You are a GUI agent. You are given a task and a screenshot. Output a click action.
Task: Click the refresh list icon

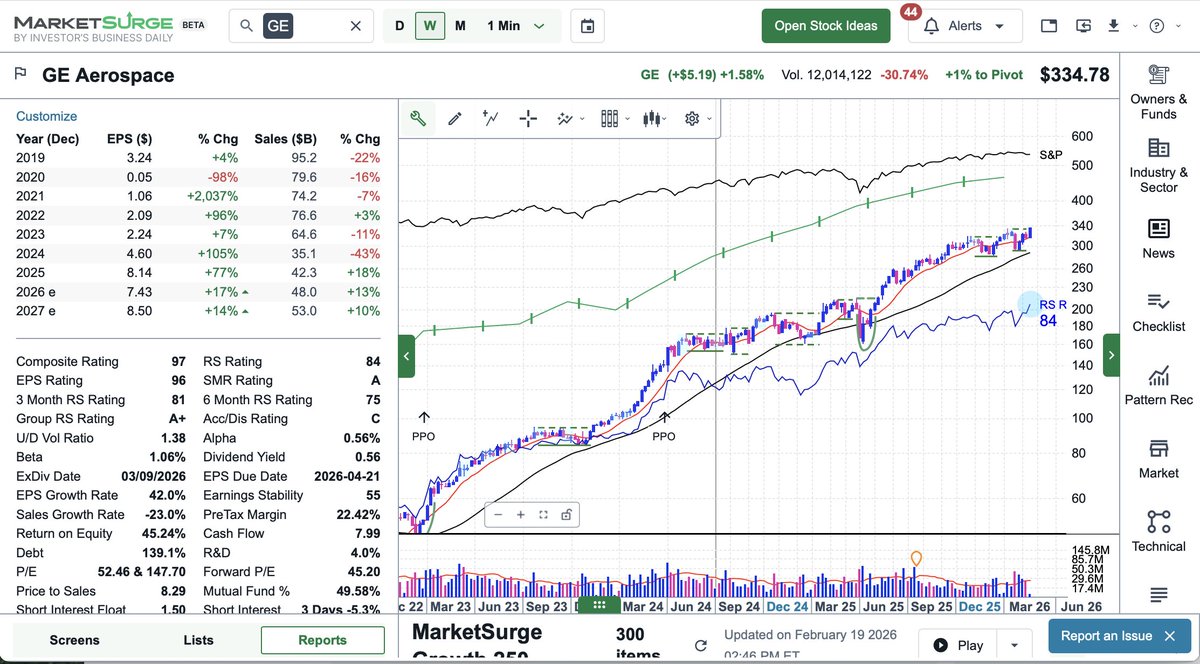coord(701,646)
